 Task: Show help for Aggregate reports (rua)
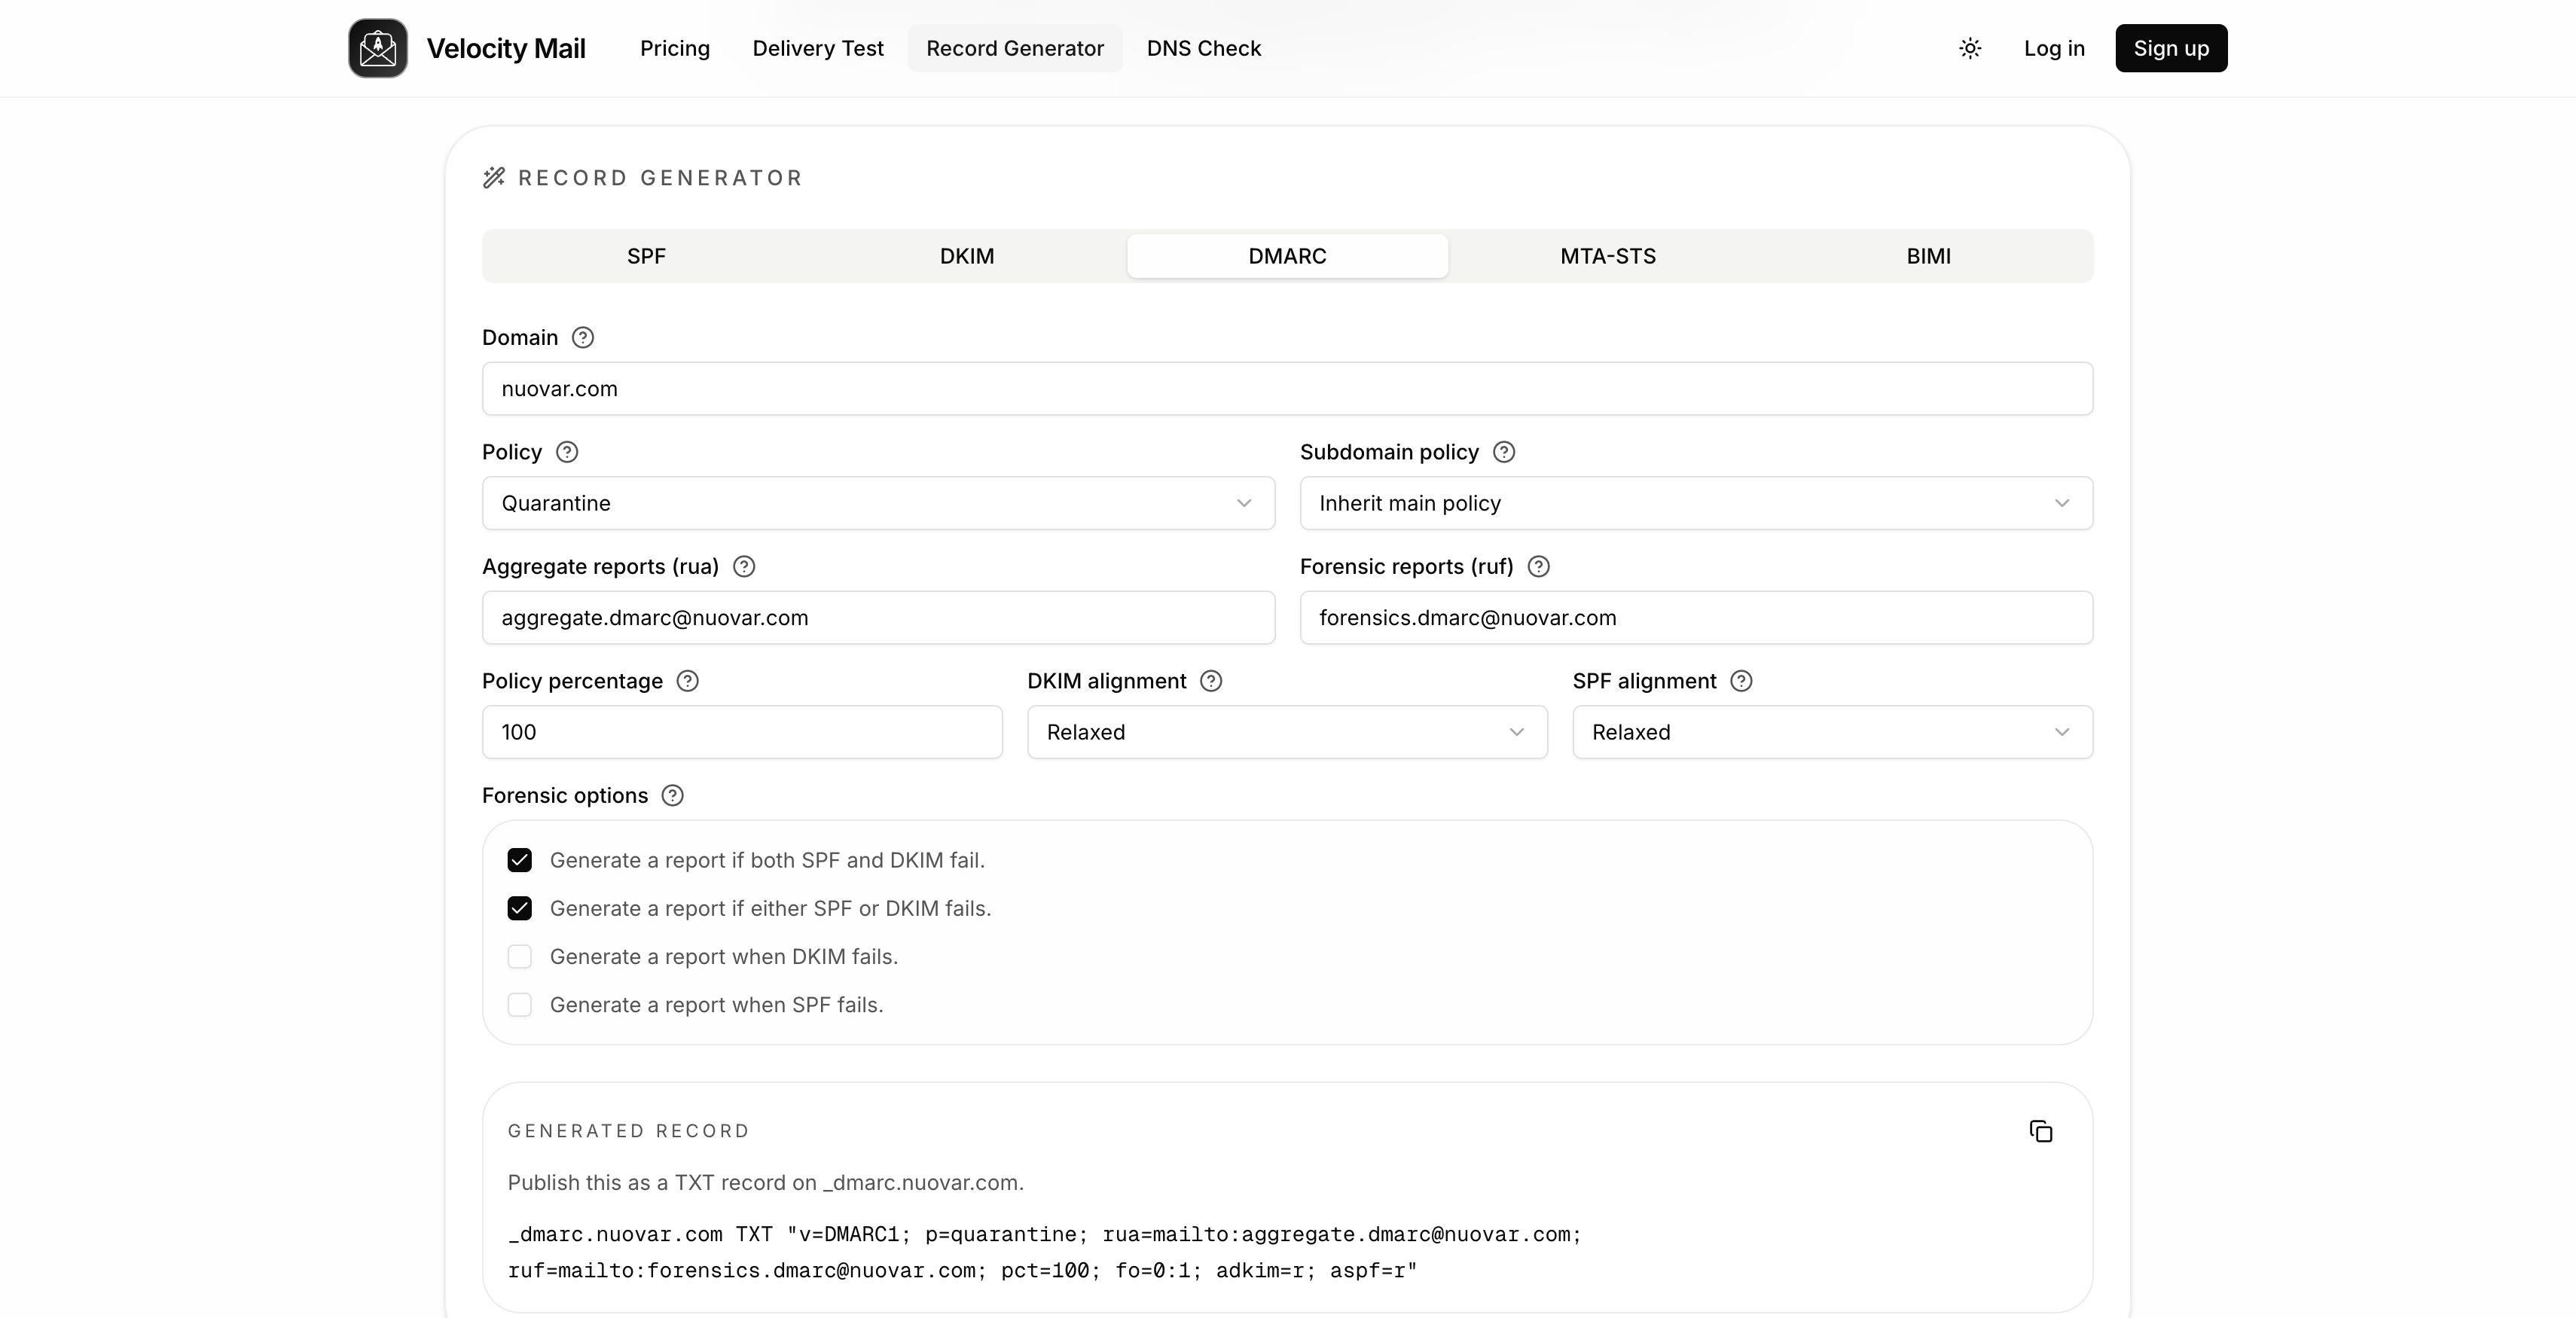point(744,567)
